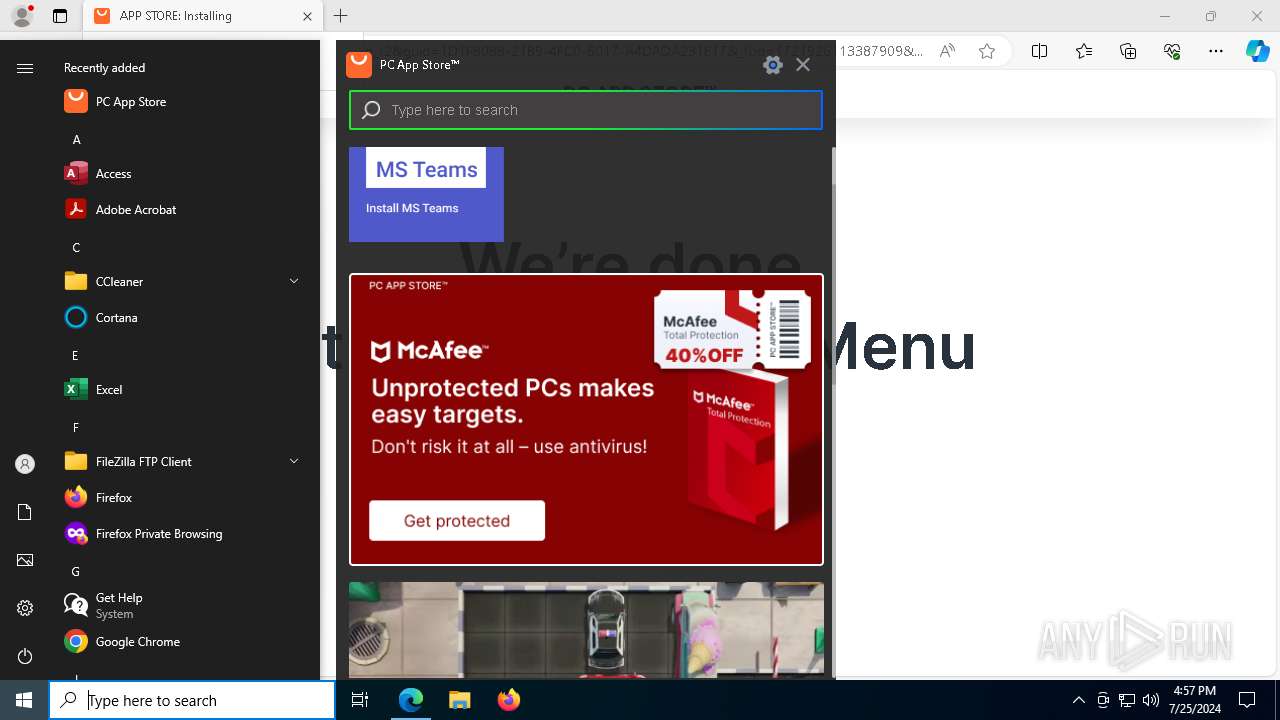Open Power options in Start
The image size is (1280, 720).
pos(25,656)
